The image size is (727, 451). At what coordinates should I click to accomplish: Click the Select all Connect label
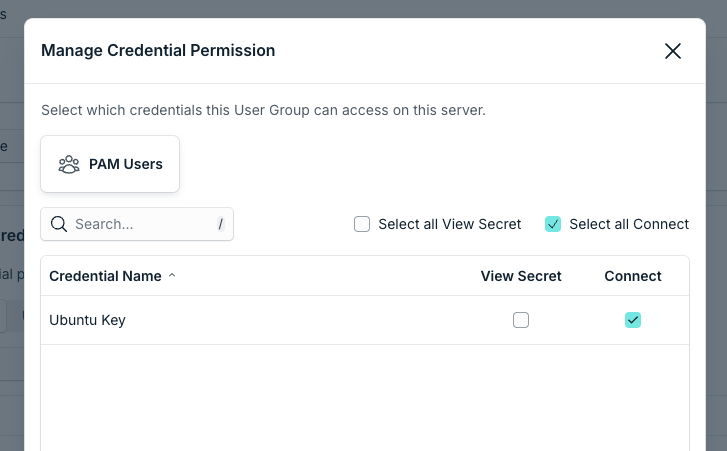pos(629,224)
